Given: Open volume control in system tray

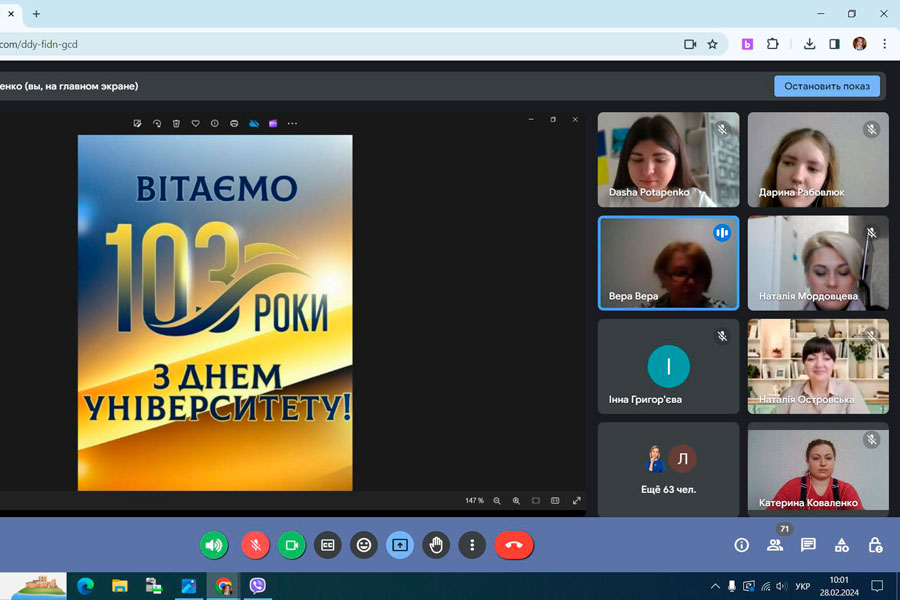Looking at the screenshot, I should pyautogui.click(x=781, y=586).
